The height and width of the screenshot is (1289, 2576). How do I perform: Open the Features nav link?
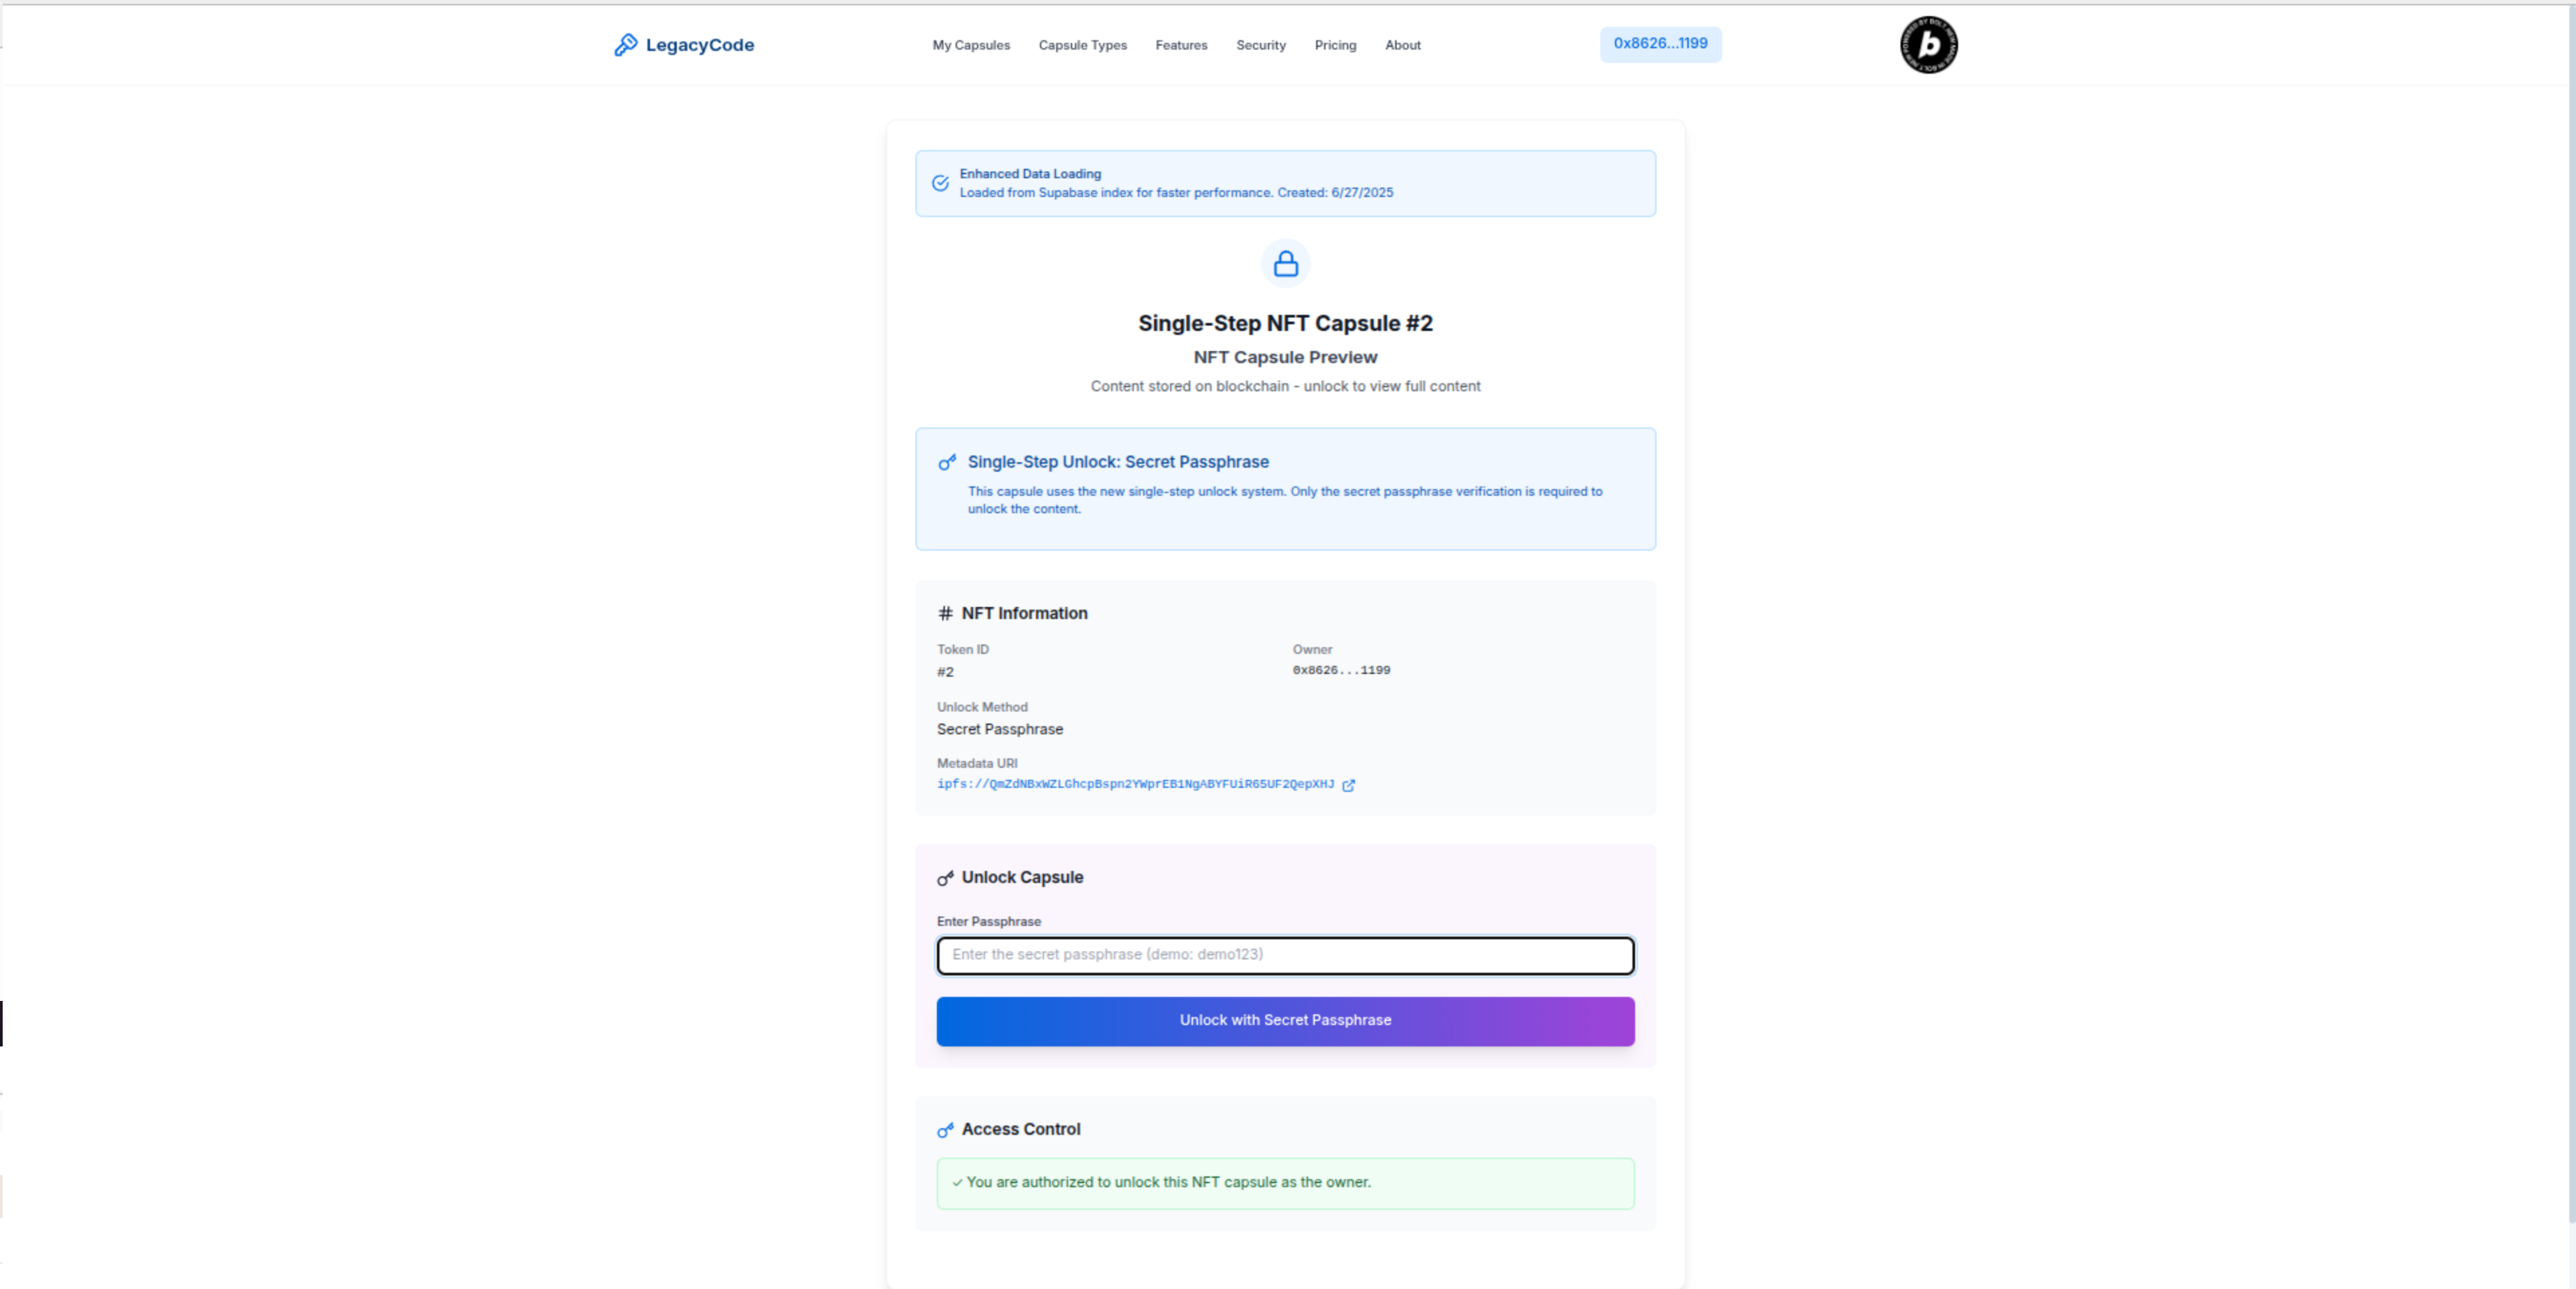(x=1181, y=45)
